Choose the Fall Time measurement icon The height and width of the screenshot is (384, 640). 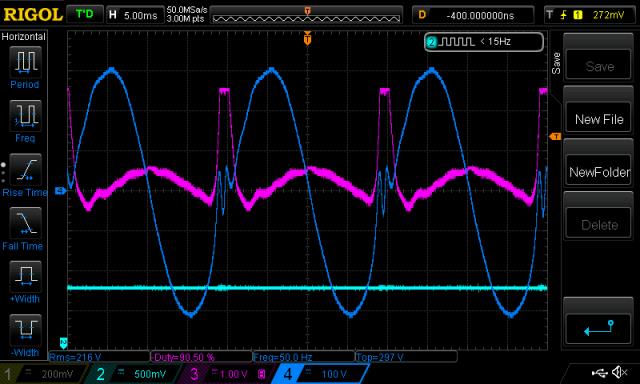pyautogui.click(x=25, y=223)
